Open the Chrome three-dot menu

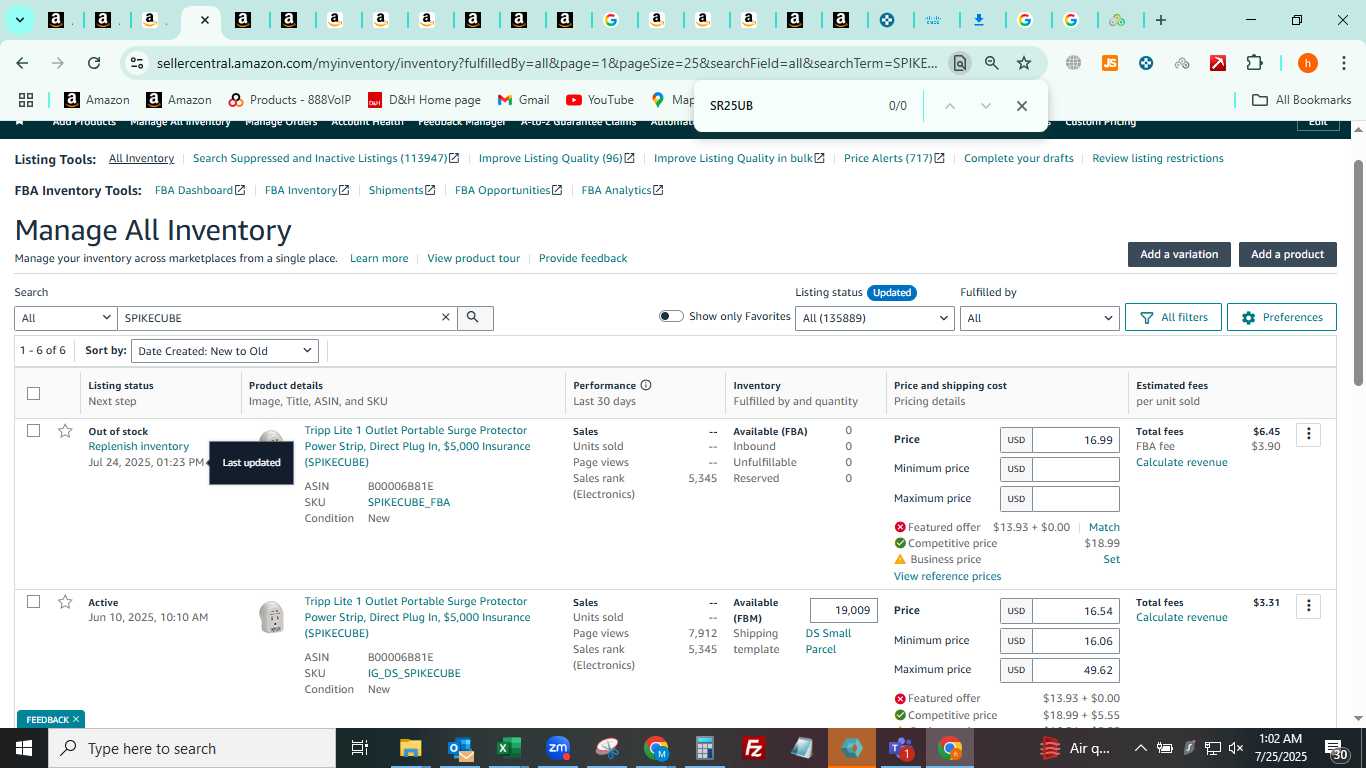click(1343, 63)
